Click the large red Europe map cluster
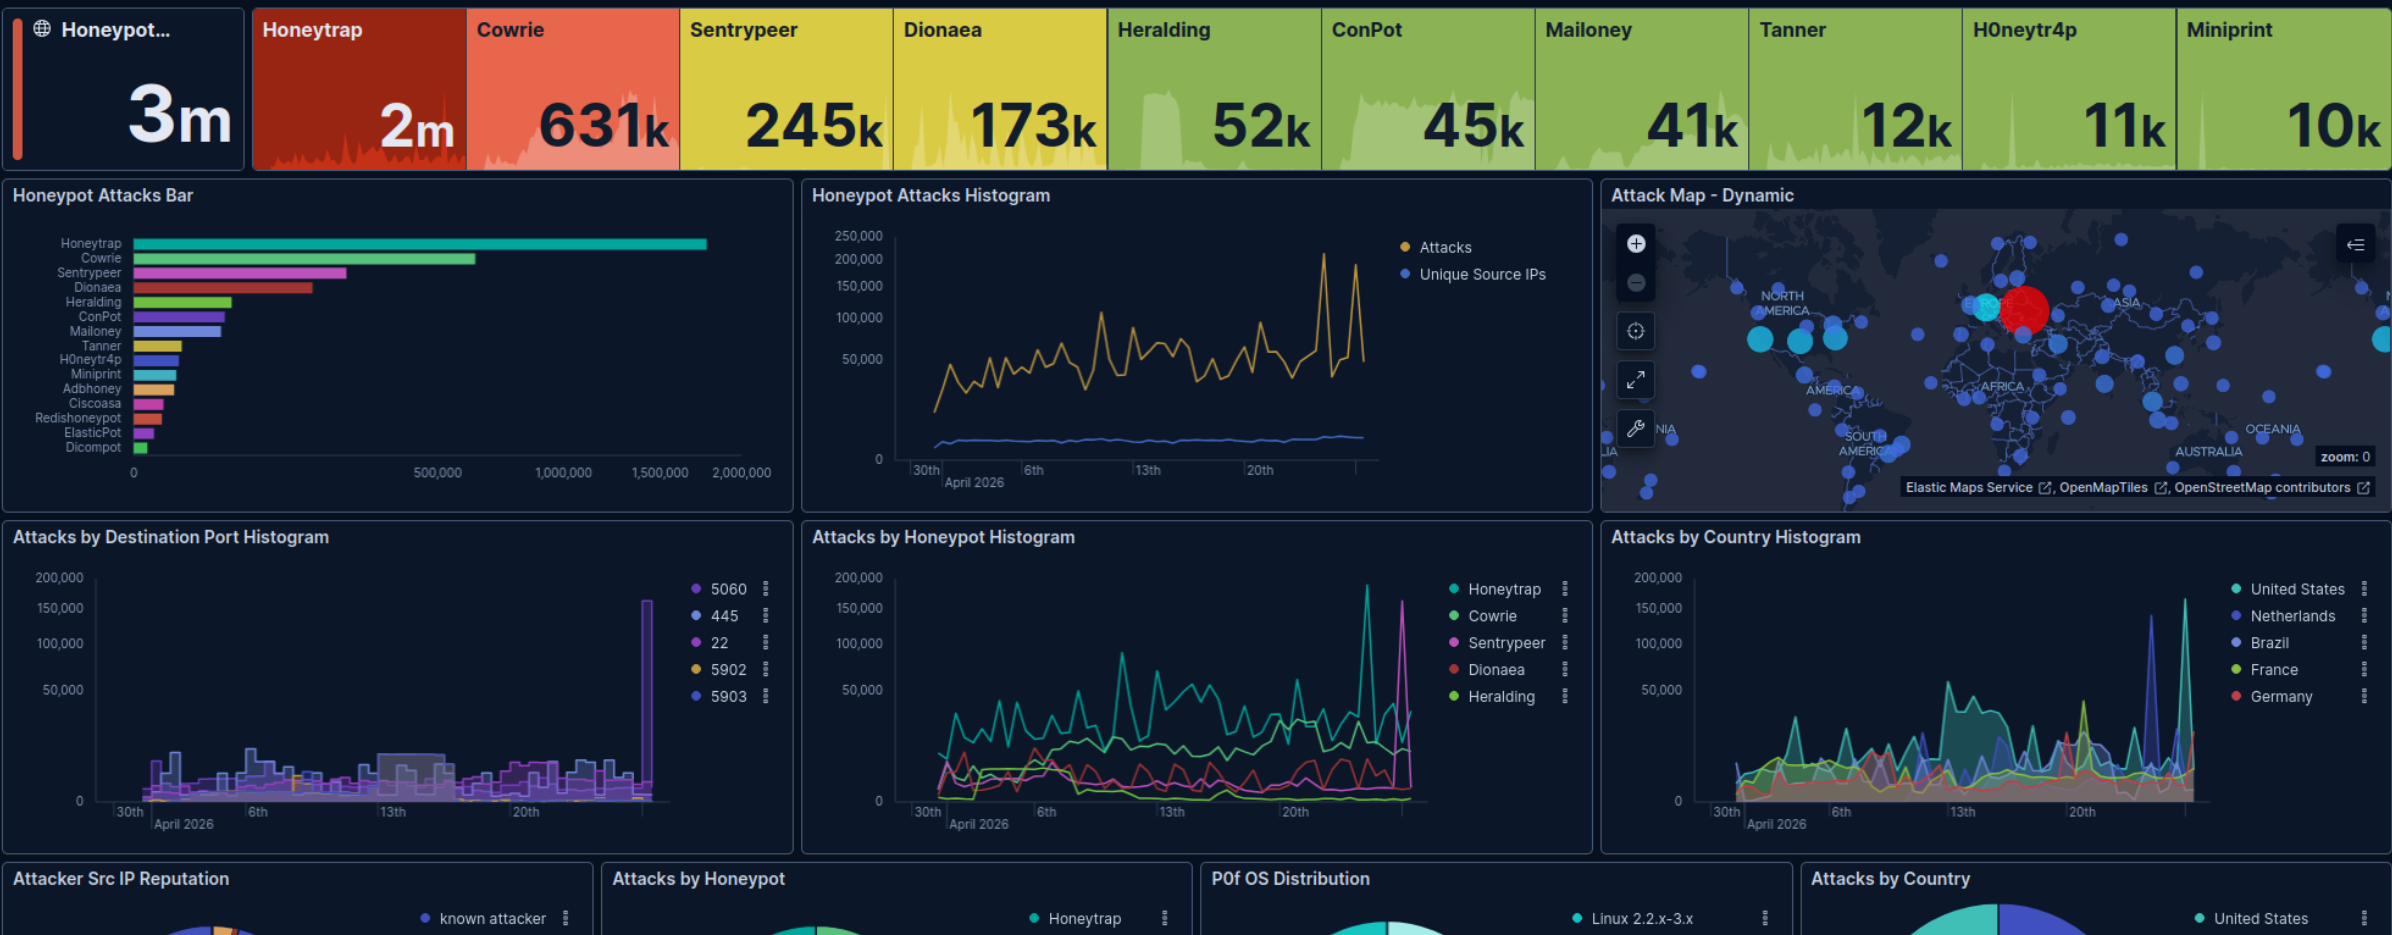Screen dimensions: 2392x935 (2024, 309)
